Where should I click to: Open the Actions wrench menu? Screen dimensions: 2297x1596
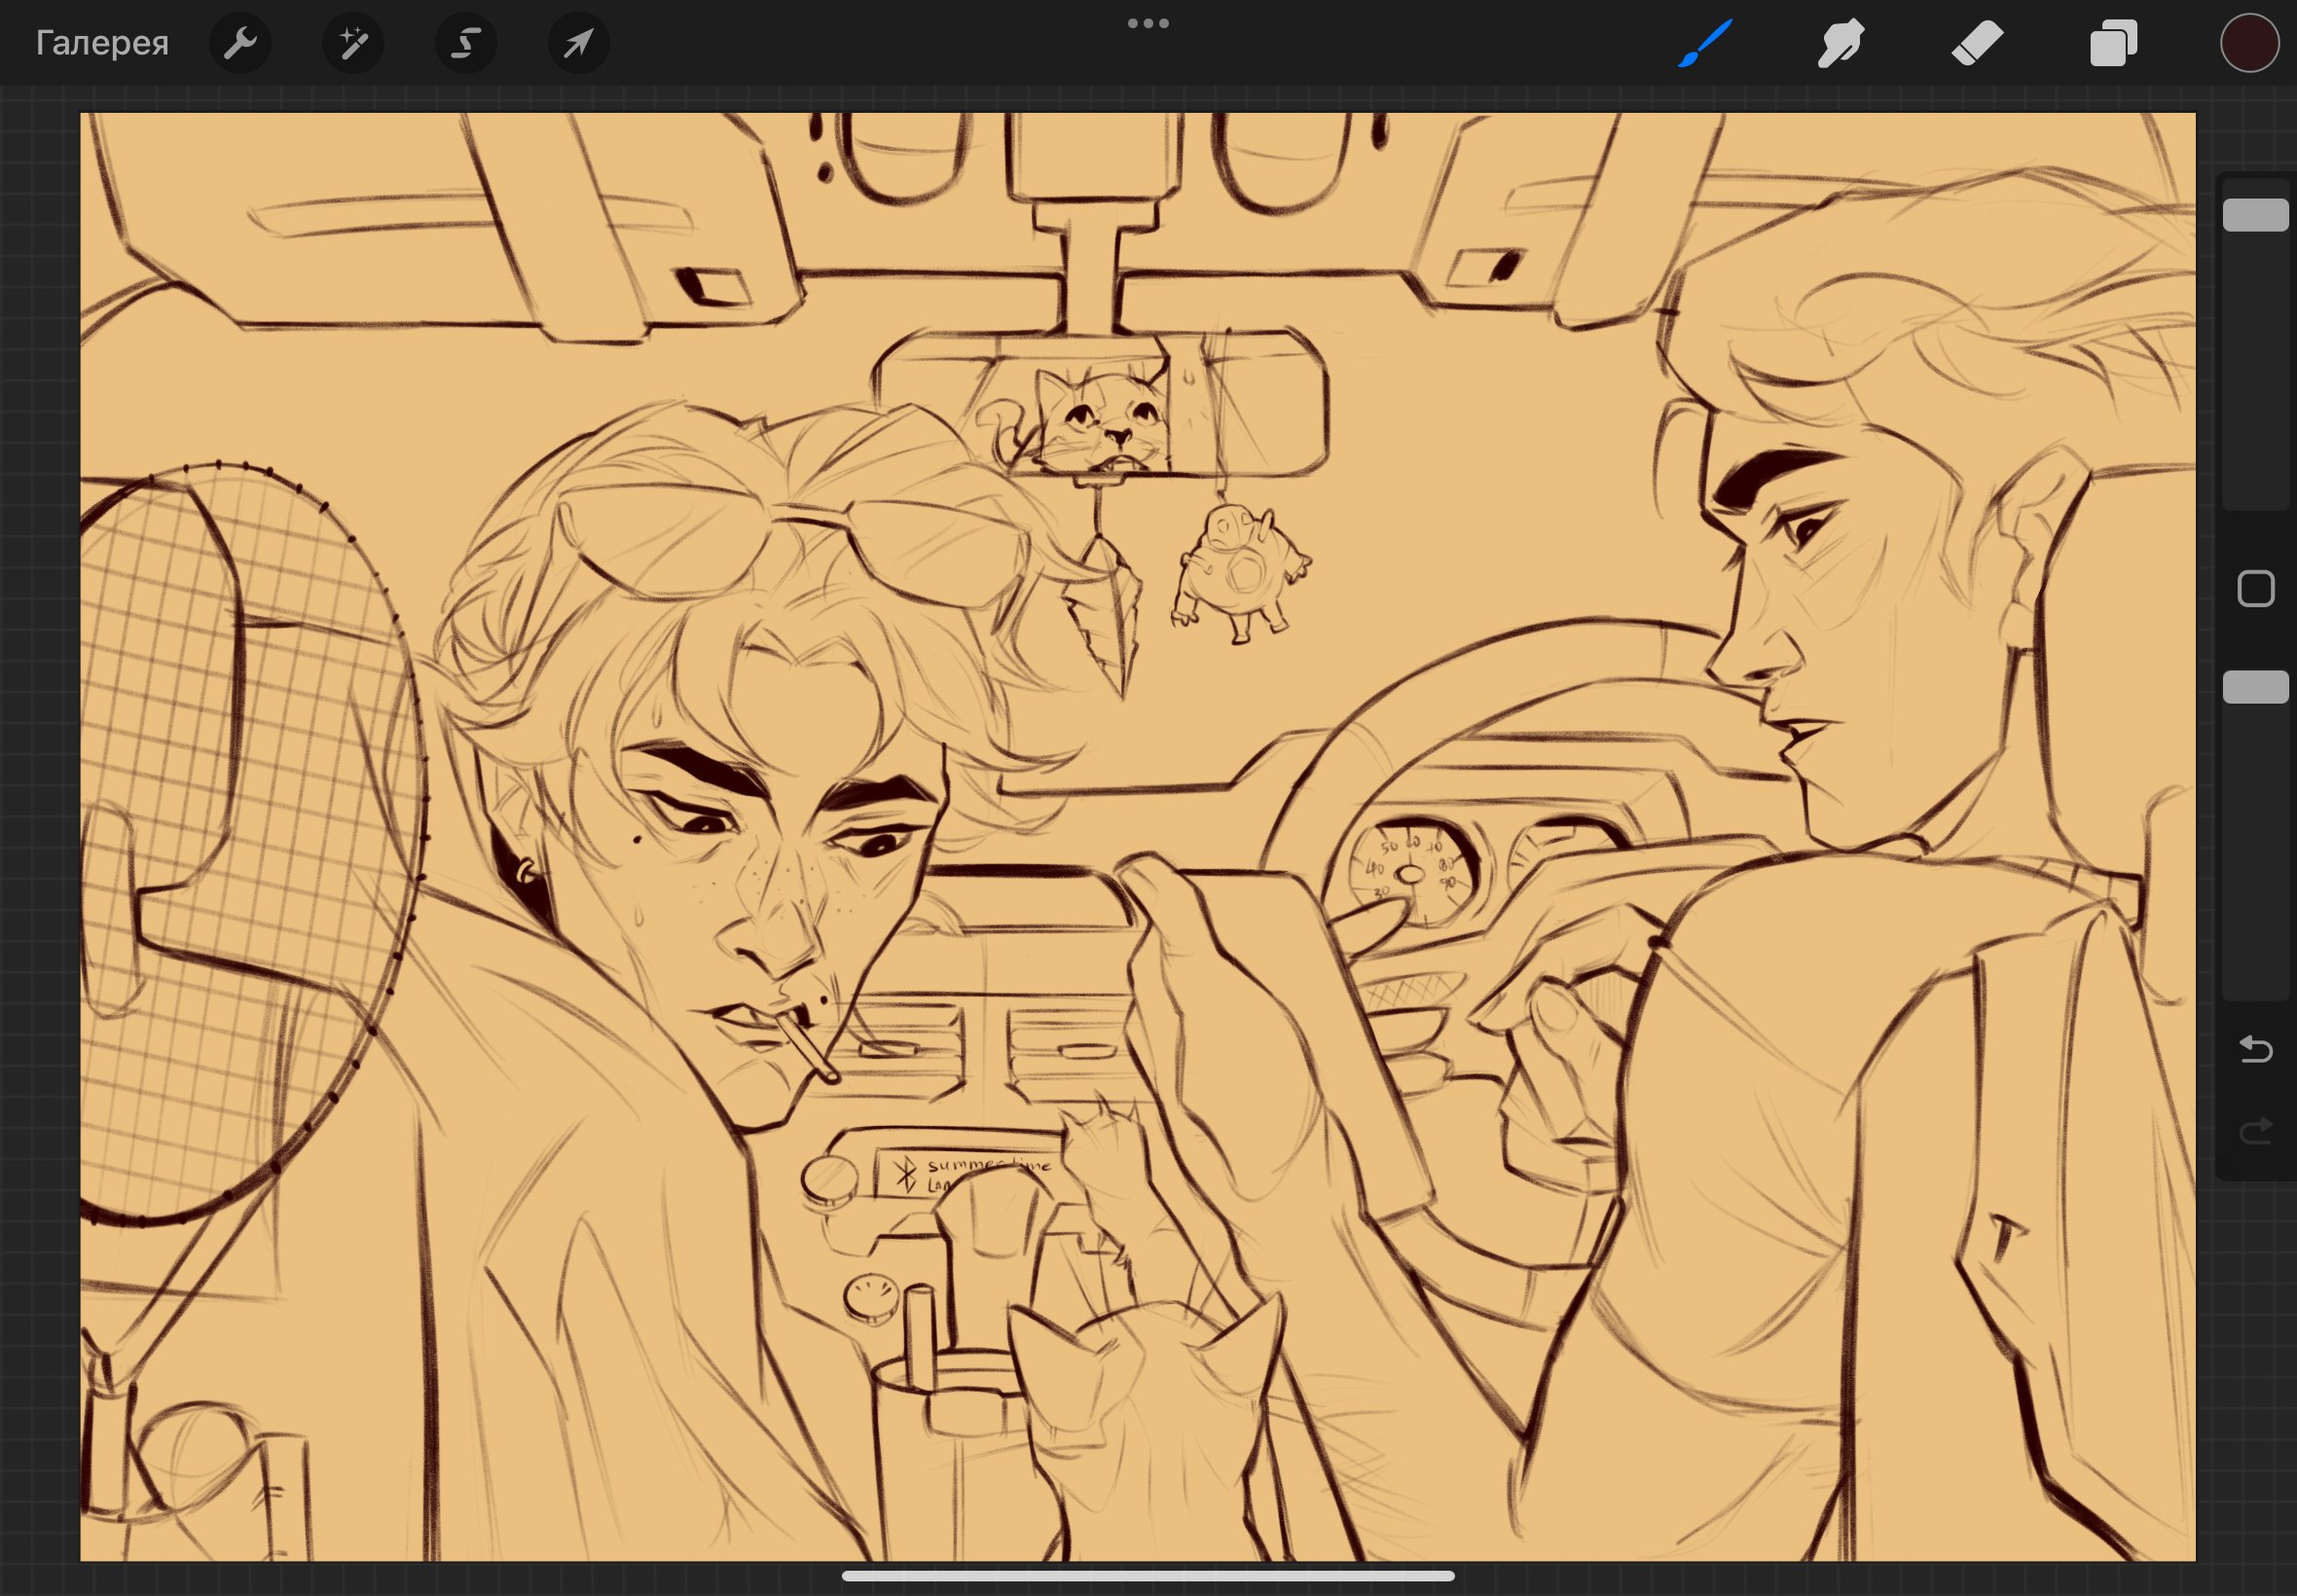(x=240, y=43)
